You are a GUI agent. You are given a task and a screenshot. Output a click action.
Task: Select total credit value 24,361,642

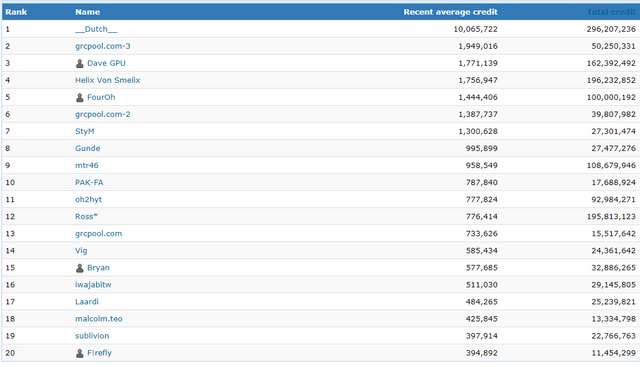click(613, 251)
